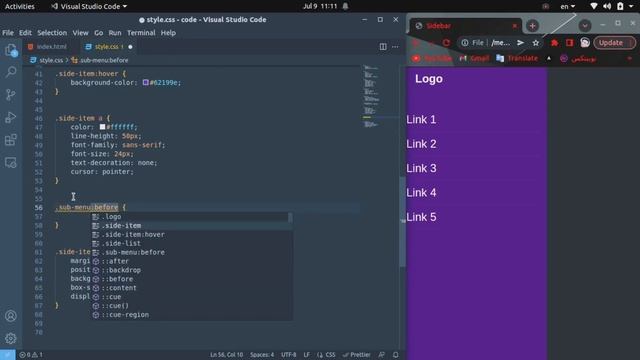Change indentation via Spaces: 4

tap(262, 355)
